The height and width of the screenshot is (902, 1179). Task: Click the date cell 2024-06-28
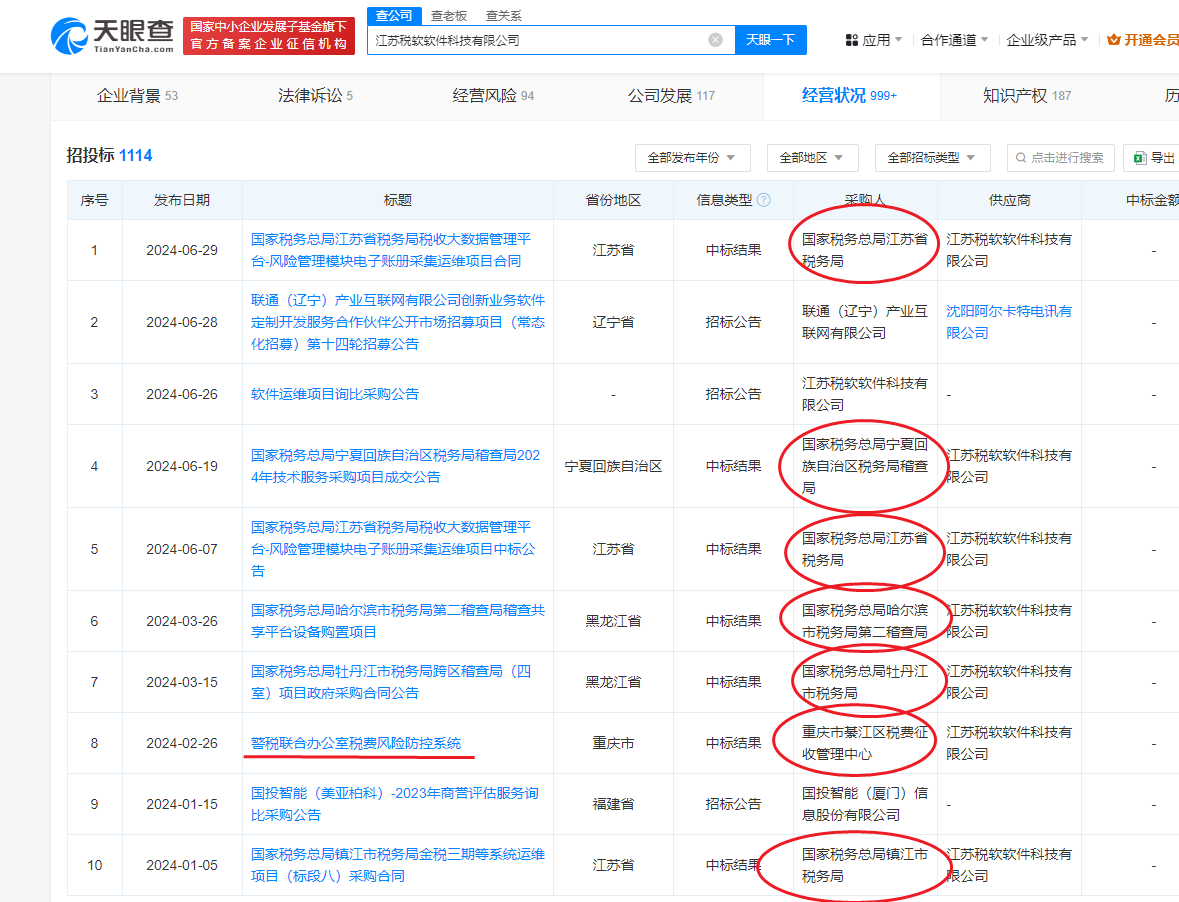(x=182, y=322)
